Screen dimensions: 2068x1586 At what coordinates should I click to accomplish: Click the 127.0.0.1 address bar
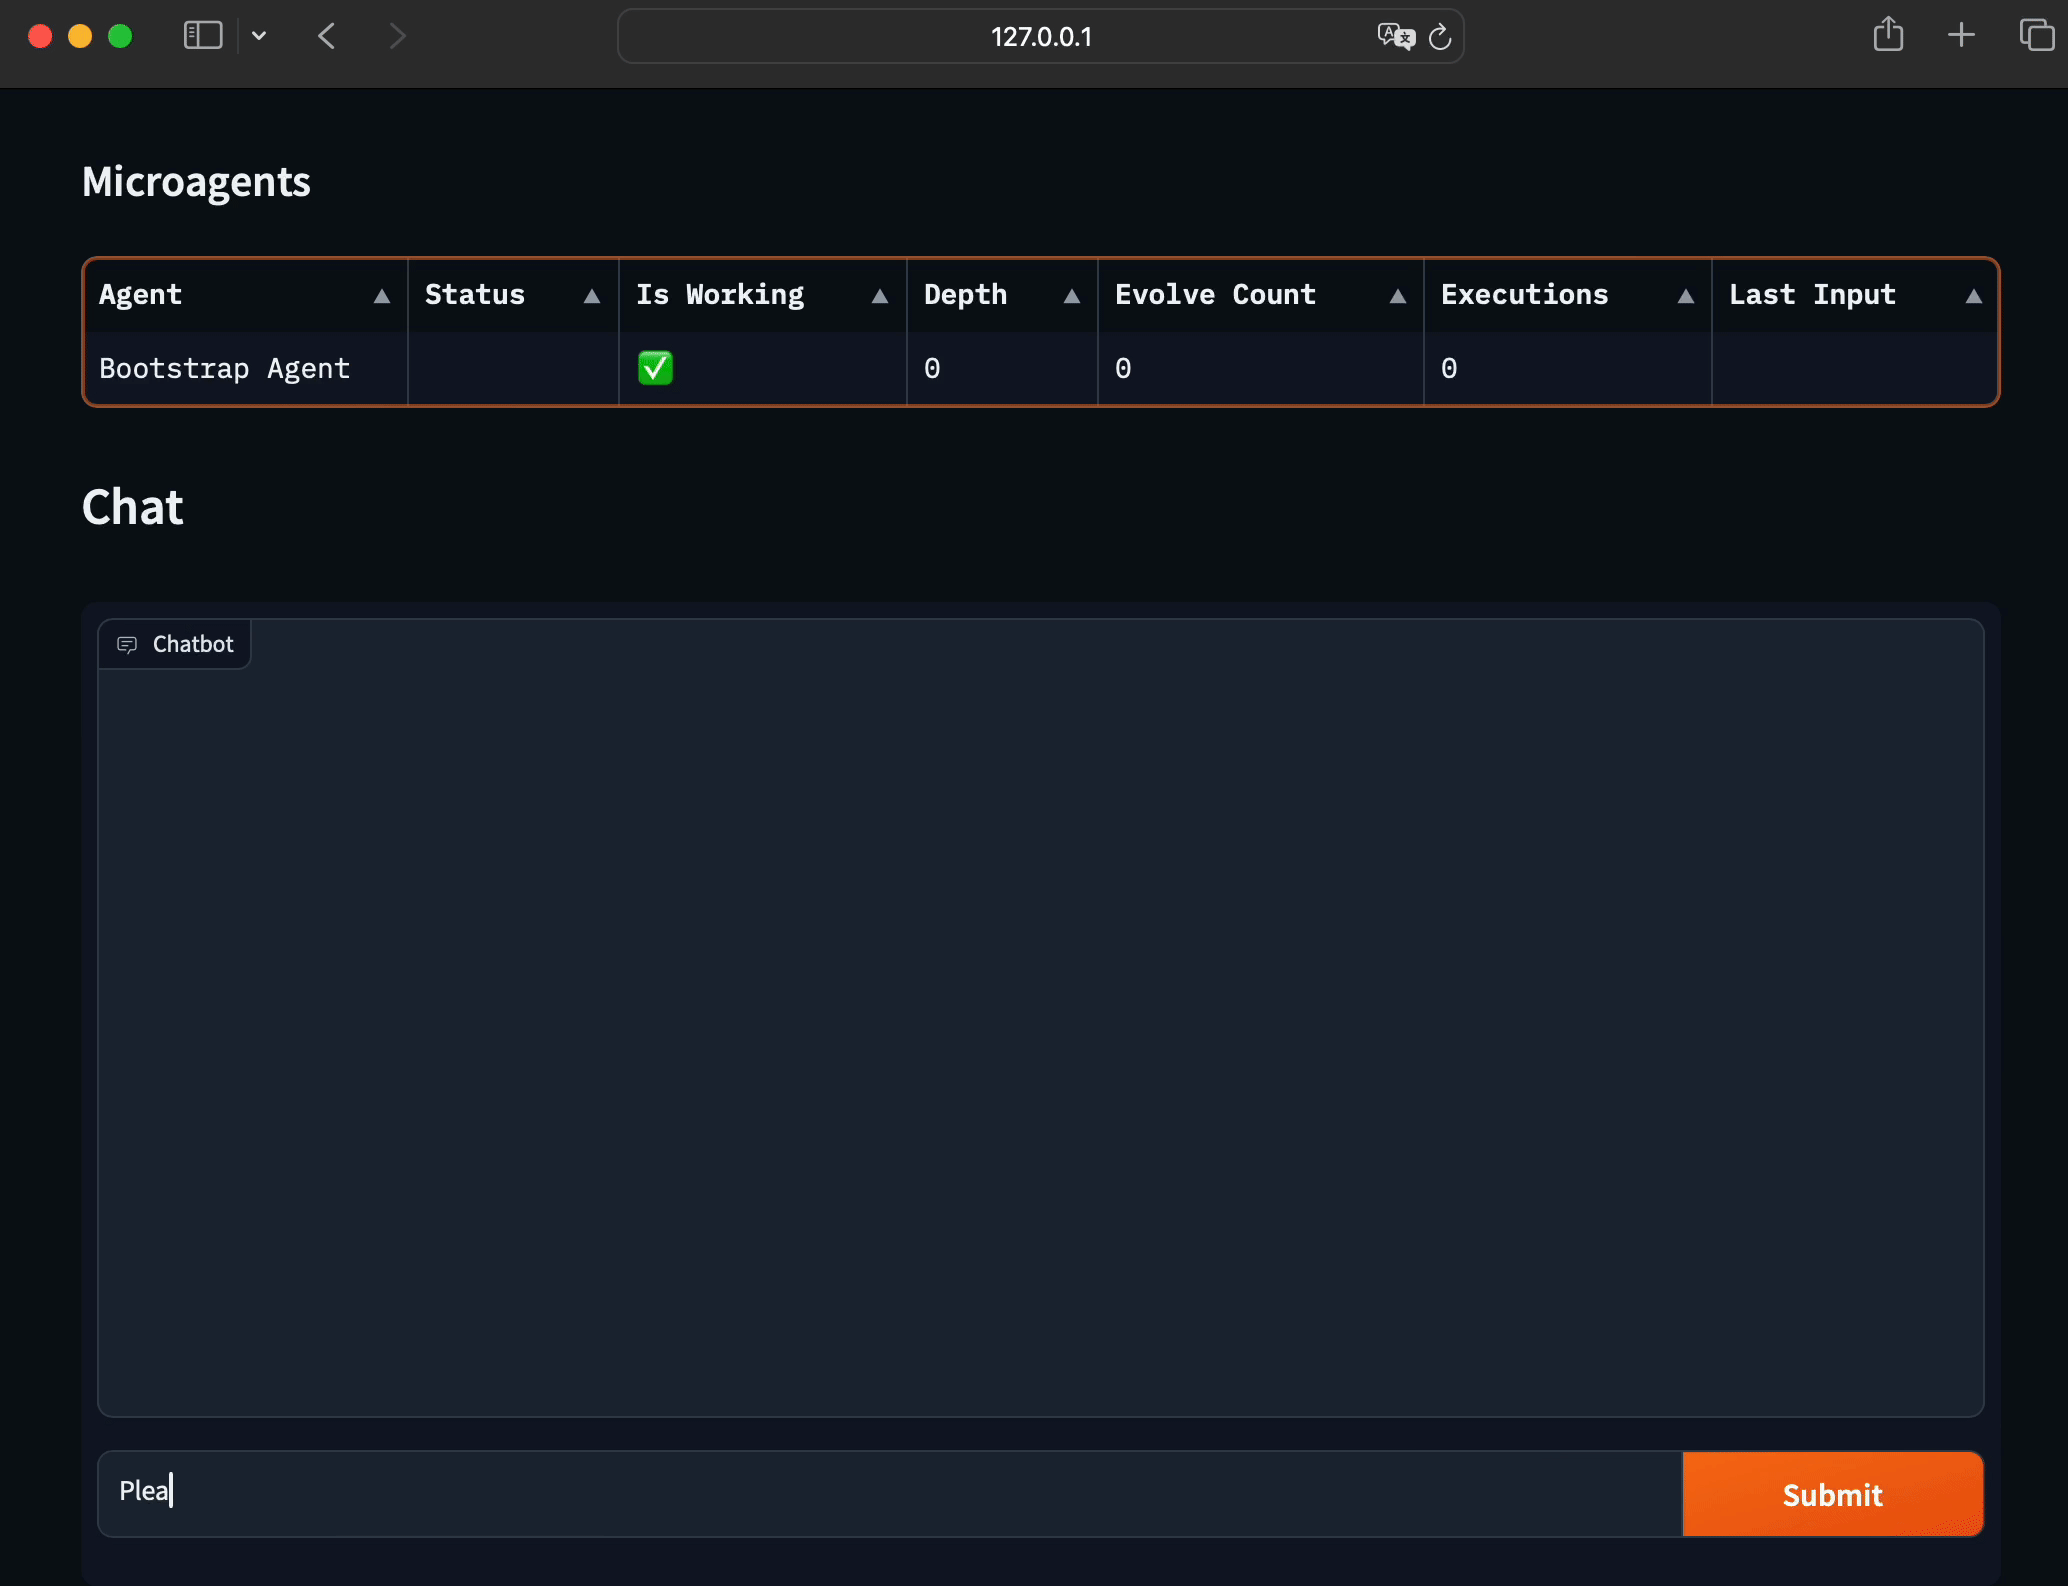(x=1040, y=37)
